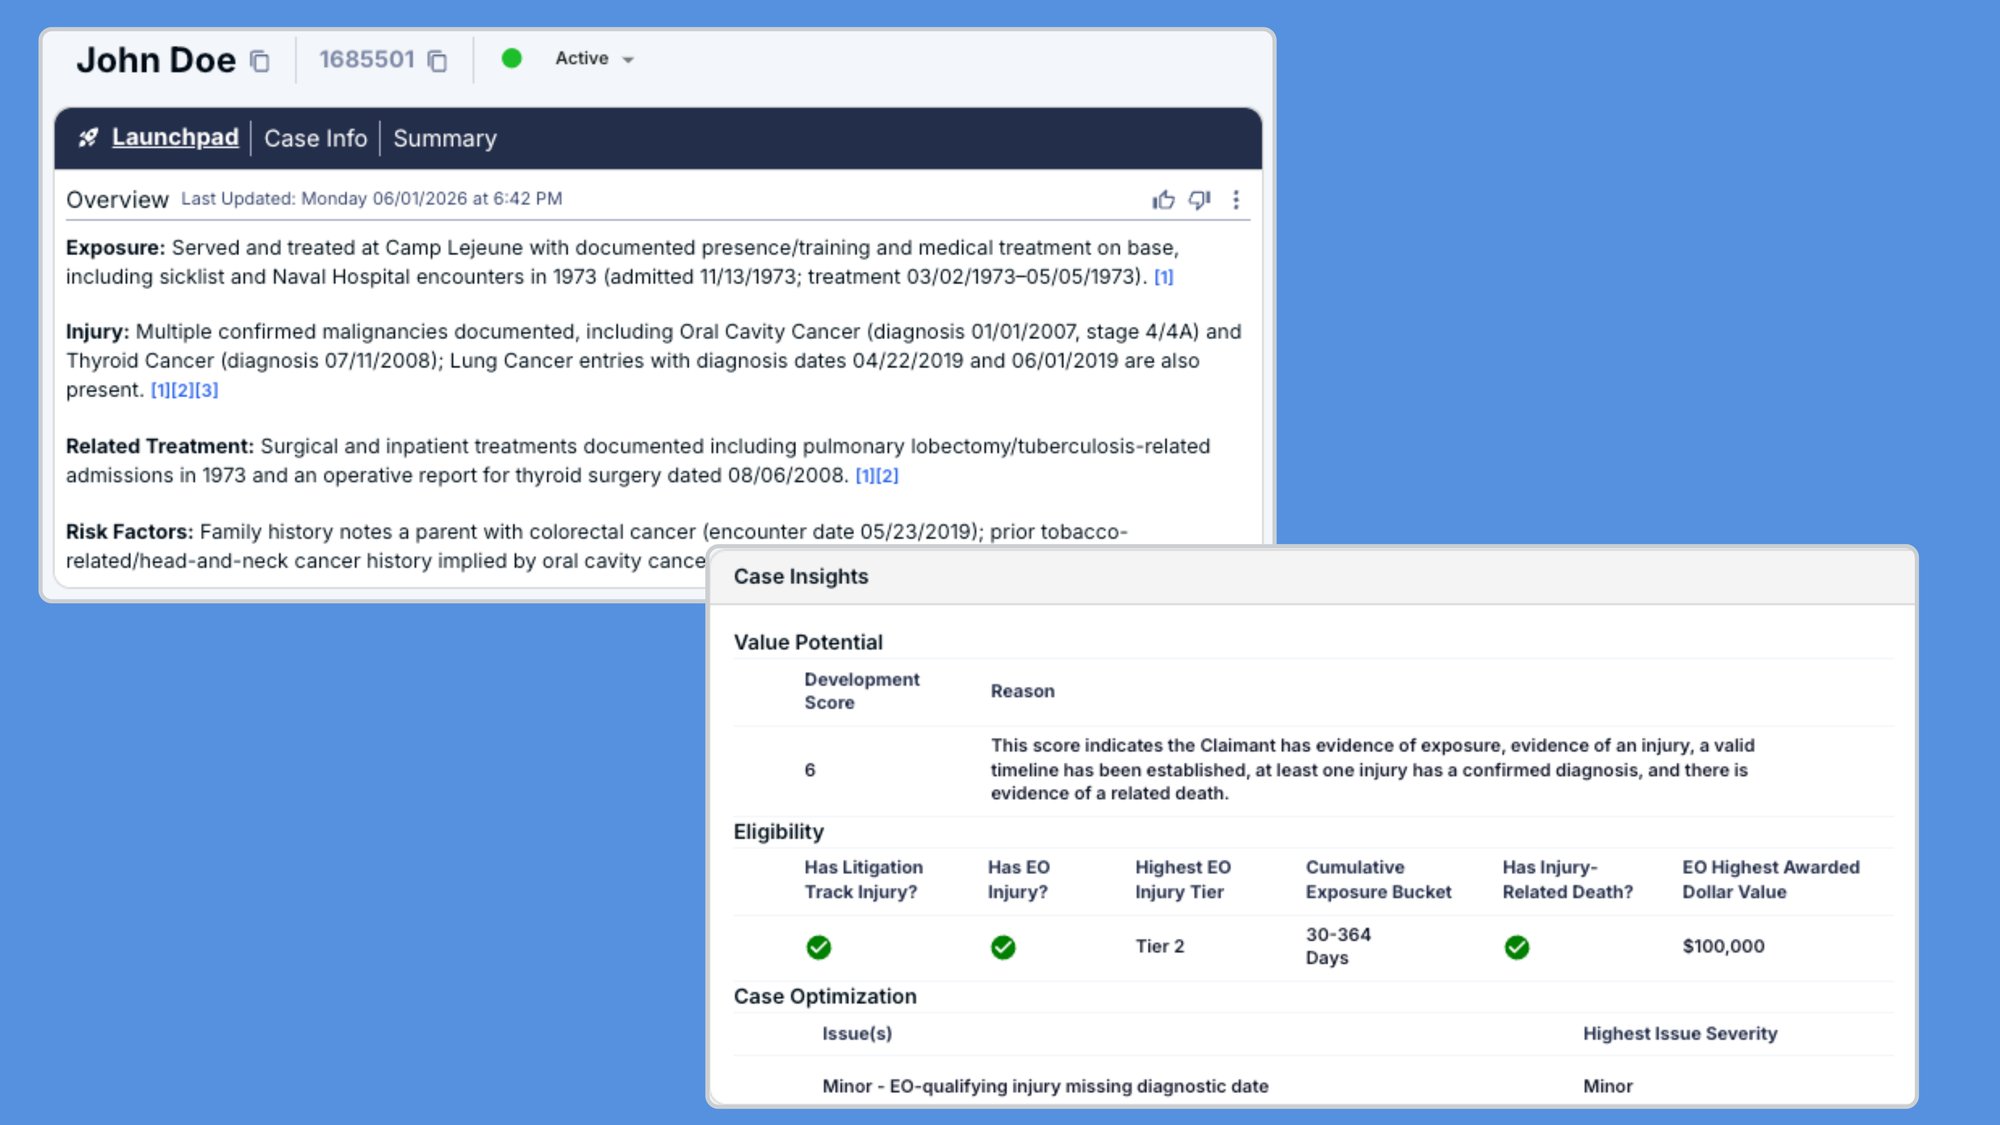The width and height of the screenshot is (2000, 1125).
Task: Switch to the Case Info tab
Action: click(x=315, y=138)
